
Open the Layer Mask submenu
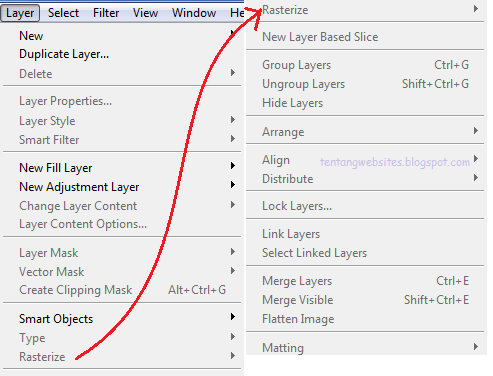click(x=122, y=253)
